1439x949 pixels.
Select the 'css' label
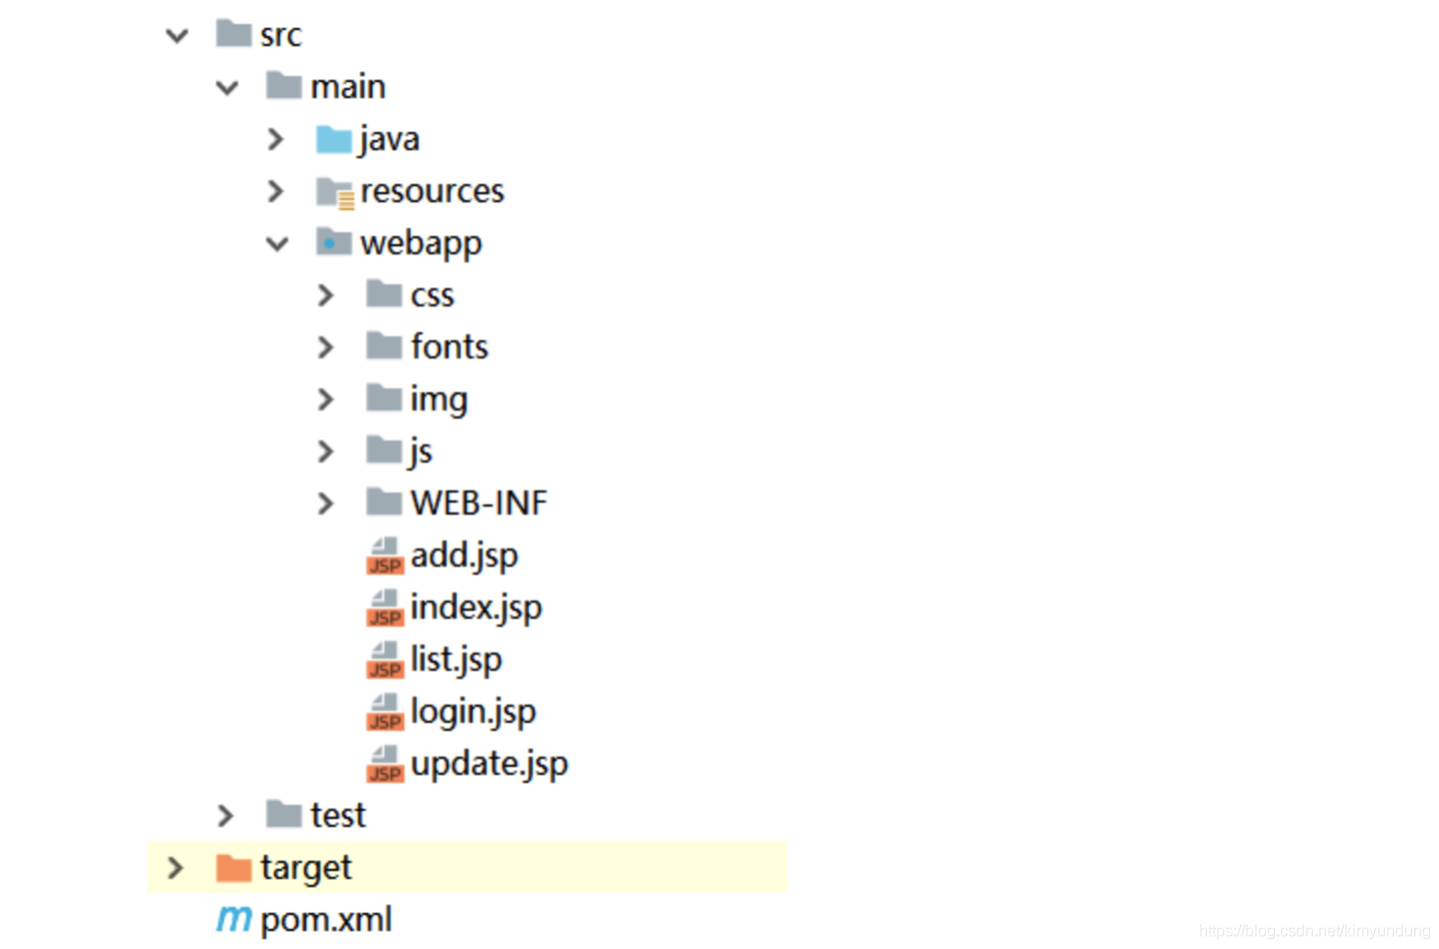(x=432, y=297)
